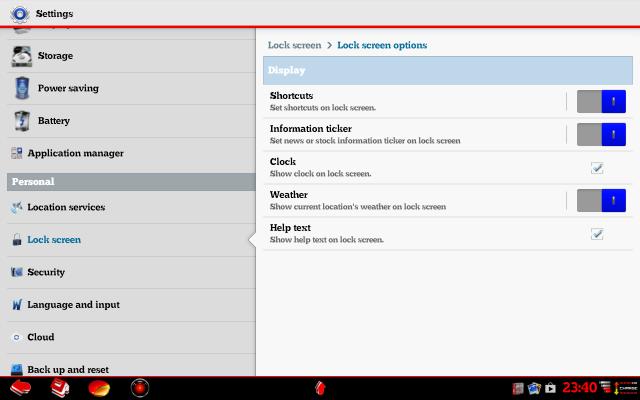Image resolution: width=640 pixels, height=400 pixels.
Task: Tap the clock showing 23:40
Action: click(x=579, y=387)
